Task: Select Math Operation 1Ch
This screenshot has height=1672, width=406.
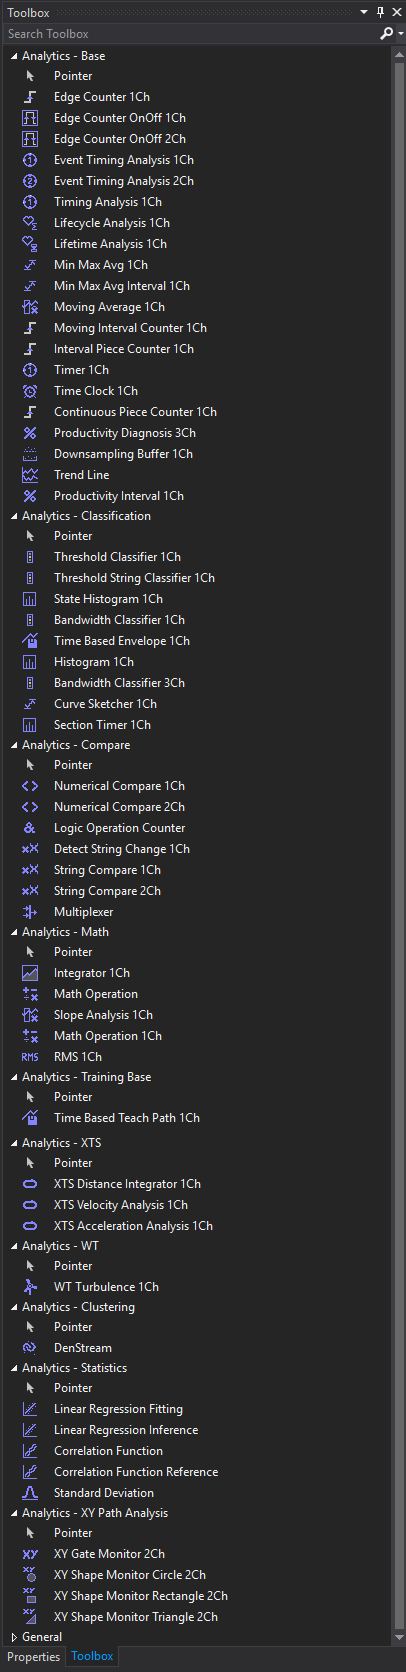Action: tap(108, 1036)
